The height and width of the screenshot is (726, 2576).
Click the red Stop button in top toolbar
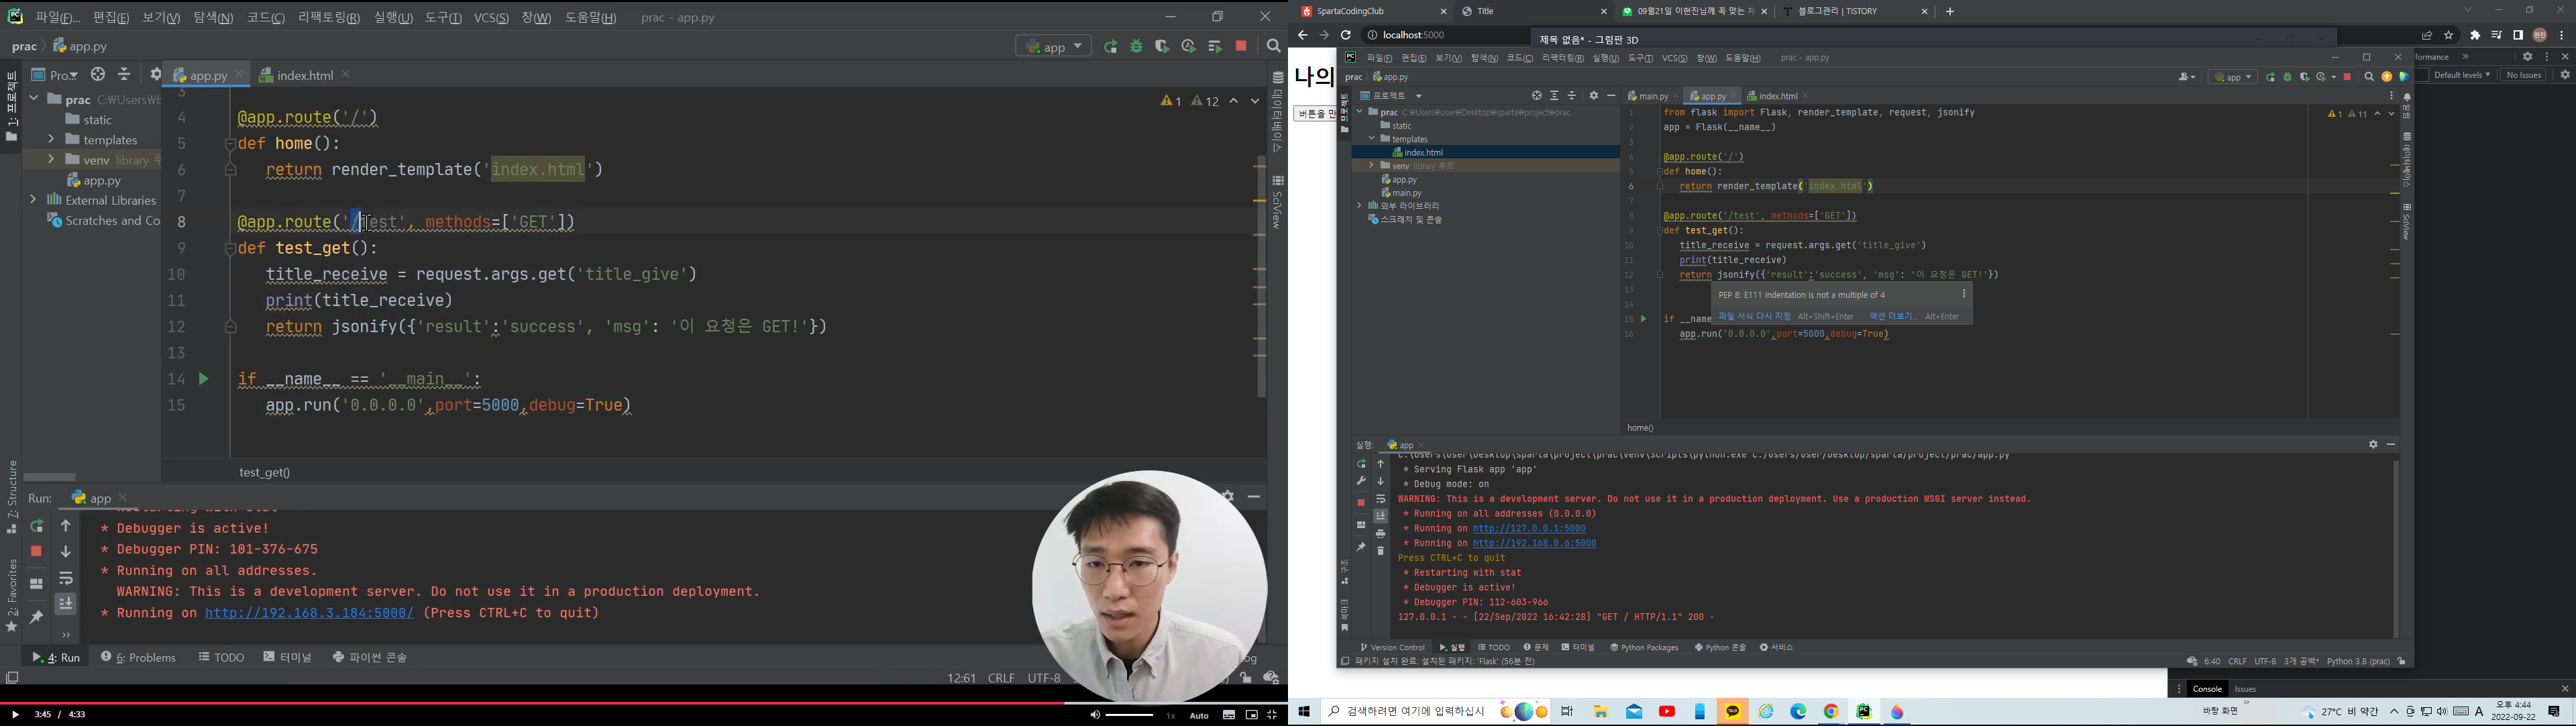click(1242, 47)
